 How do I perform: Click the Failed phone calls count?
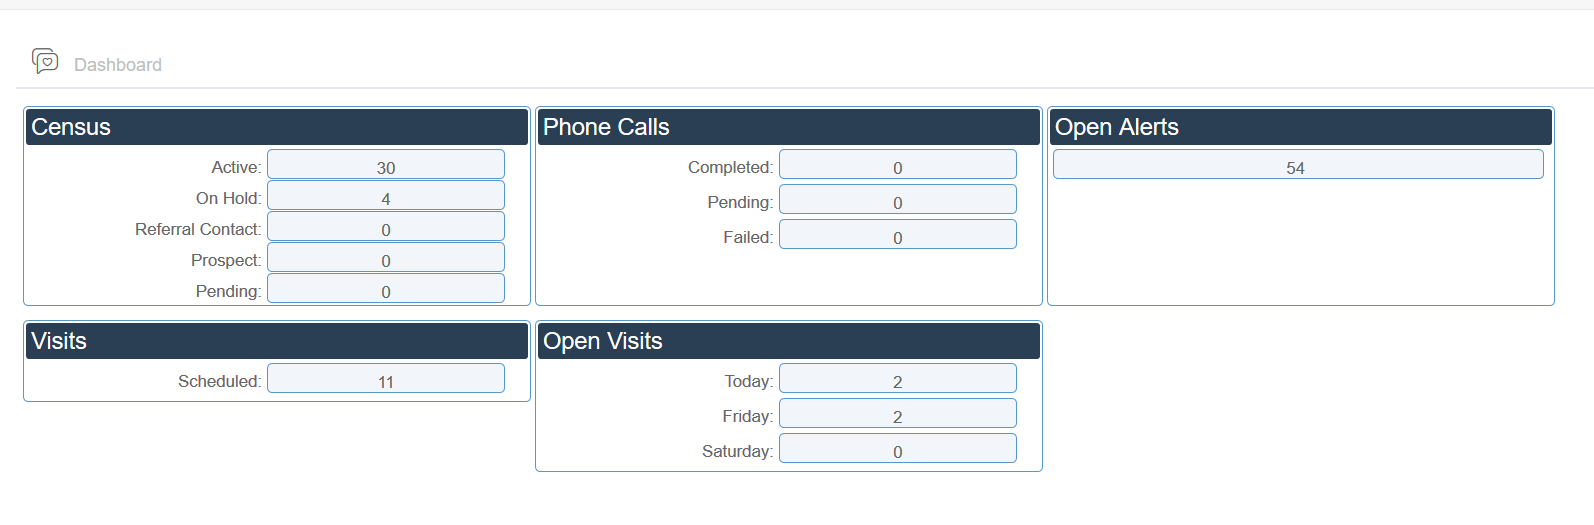pos(898,234)
